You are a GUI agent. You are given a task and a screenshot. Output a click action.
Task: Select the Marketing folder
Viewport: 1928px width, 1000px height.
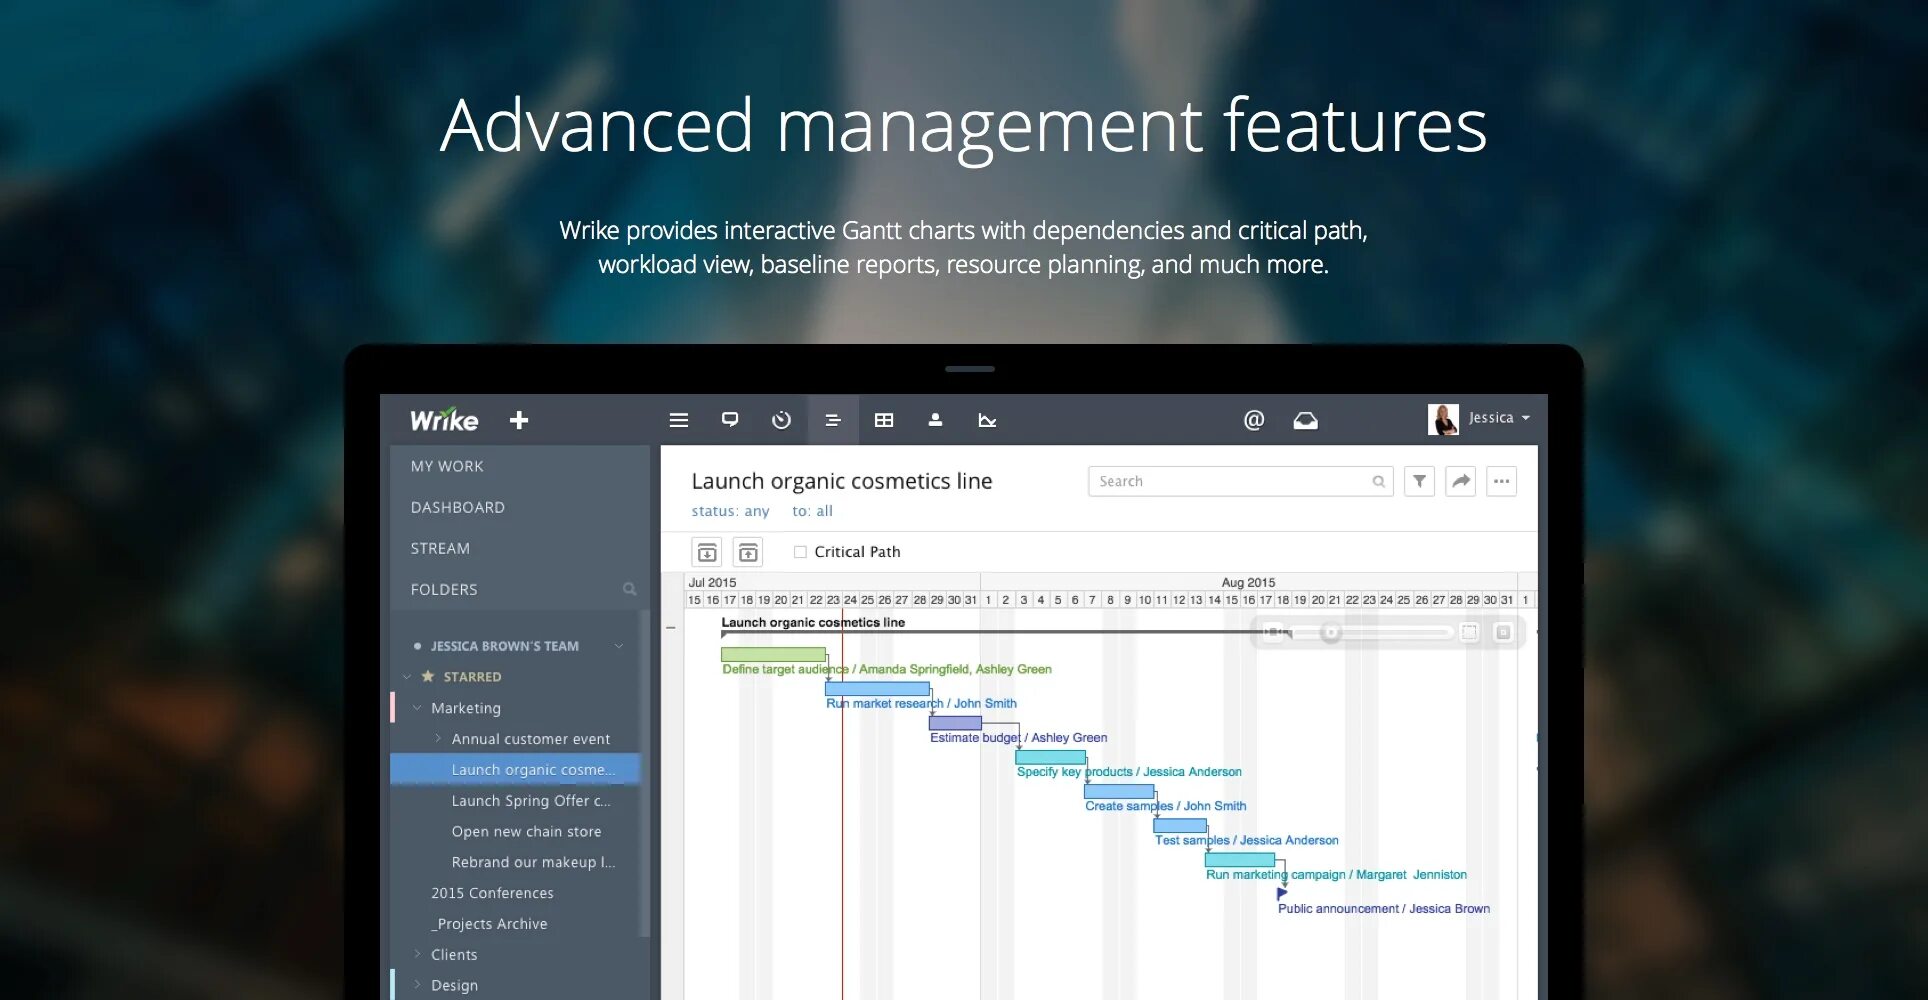(466, 708)
